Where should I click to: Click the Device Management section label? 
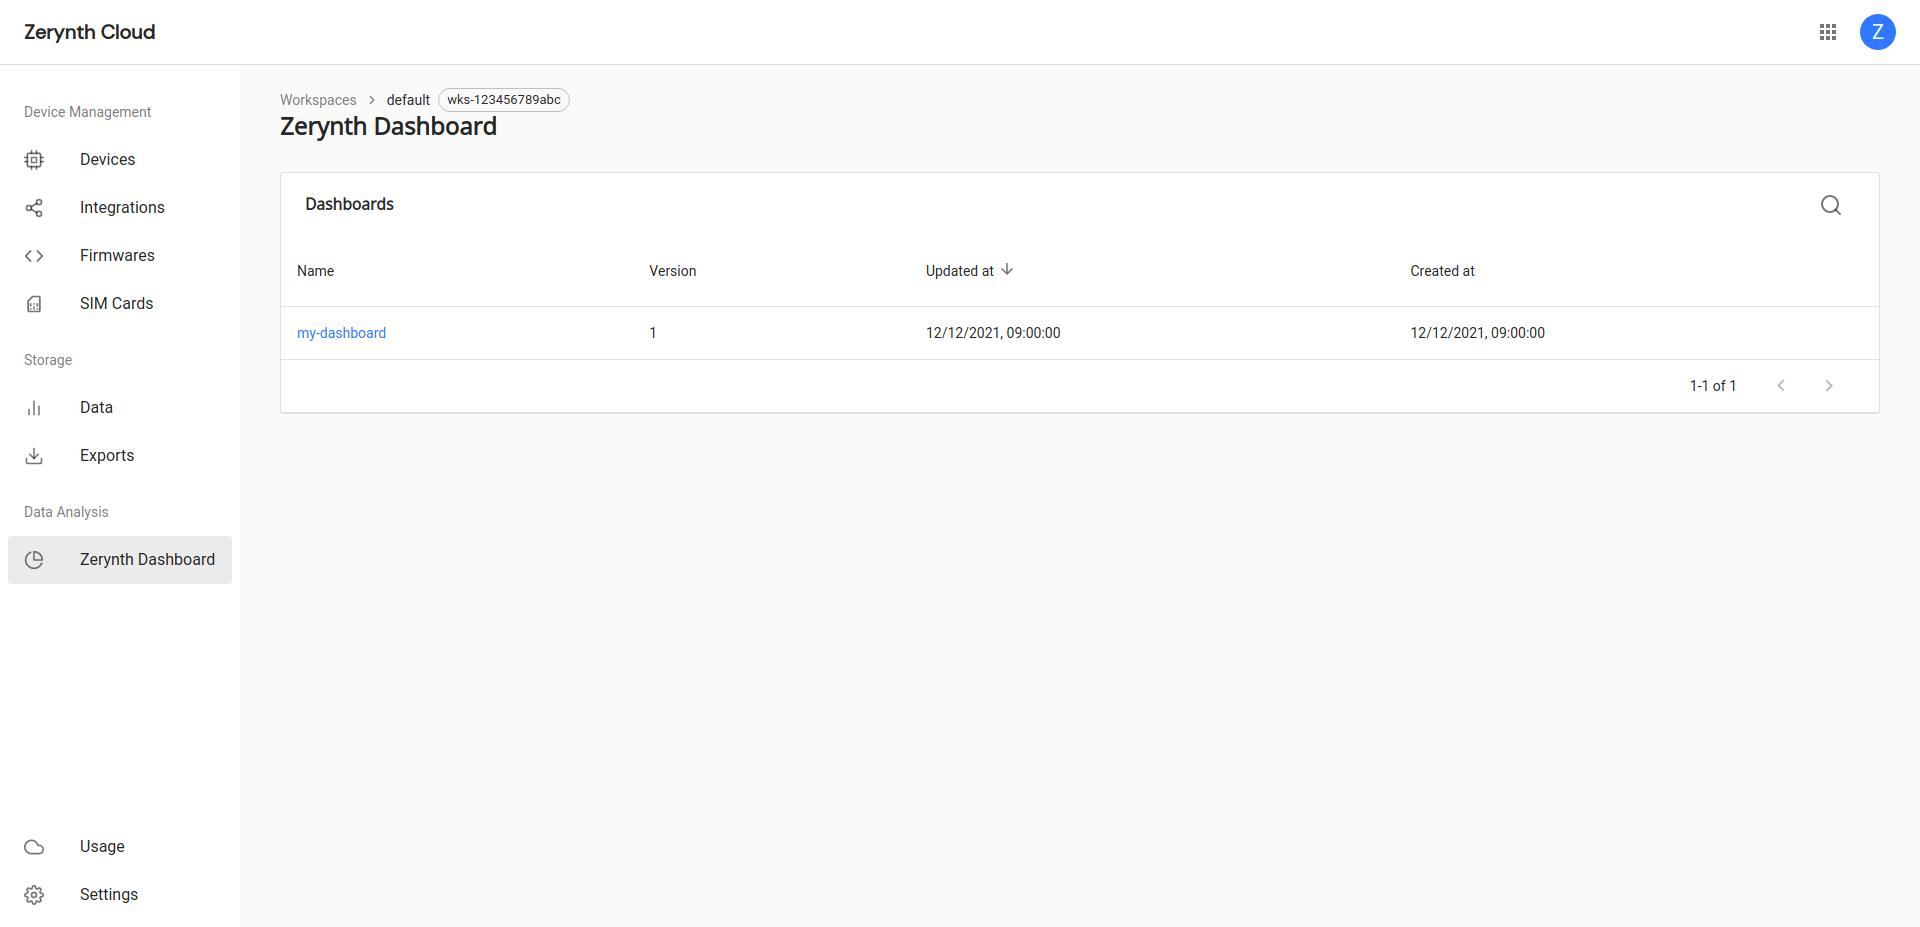(87, 112)
